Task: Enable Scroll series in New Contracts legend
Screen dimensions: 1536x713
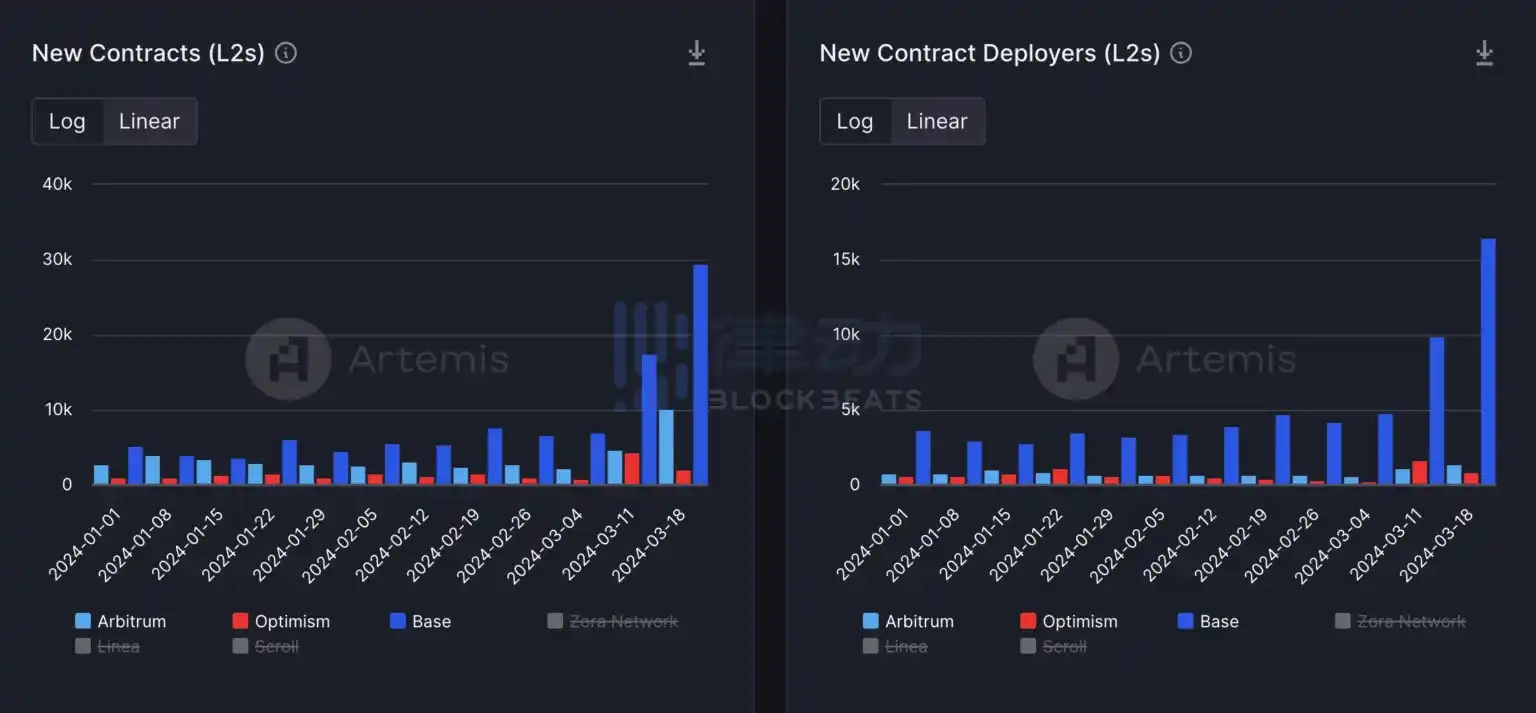Action: click(266, 646)
